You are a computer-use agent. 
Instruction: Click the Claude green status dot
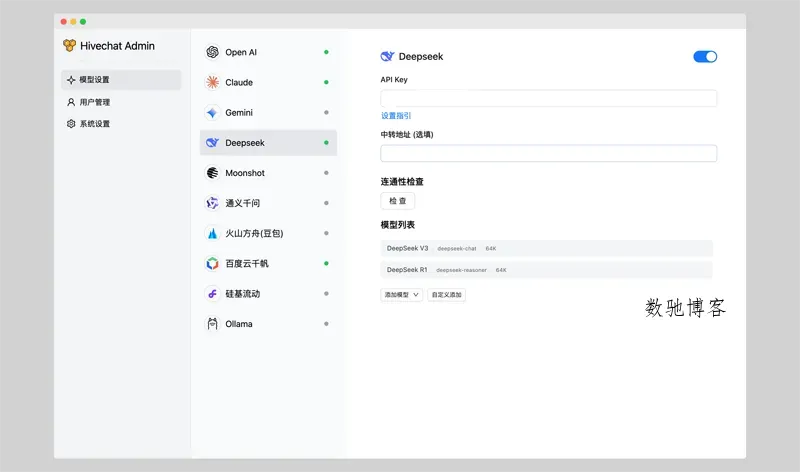(x=326, y=82)
